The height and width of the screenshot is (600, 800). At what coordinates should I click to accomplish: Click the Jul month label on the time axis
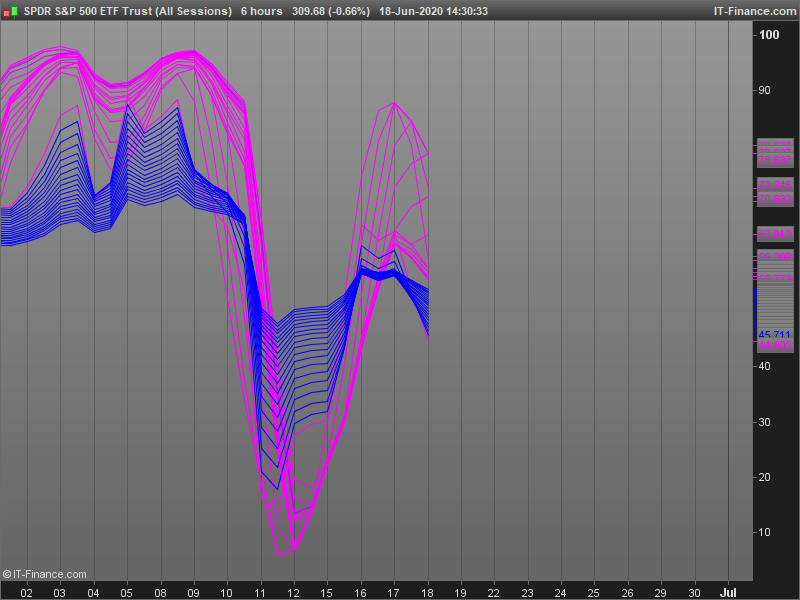[728, 593]
